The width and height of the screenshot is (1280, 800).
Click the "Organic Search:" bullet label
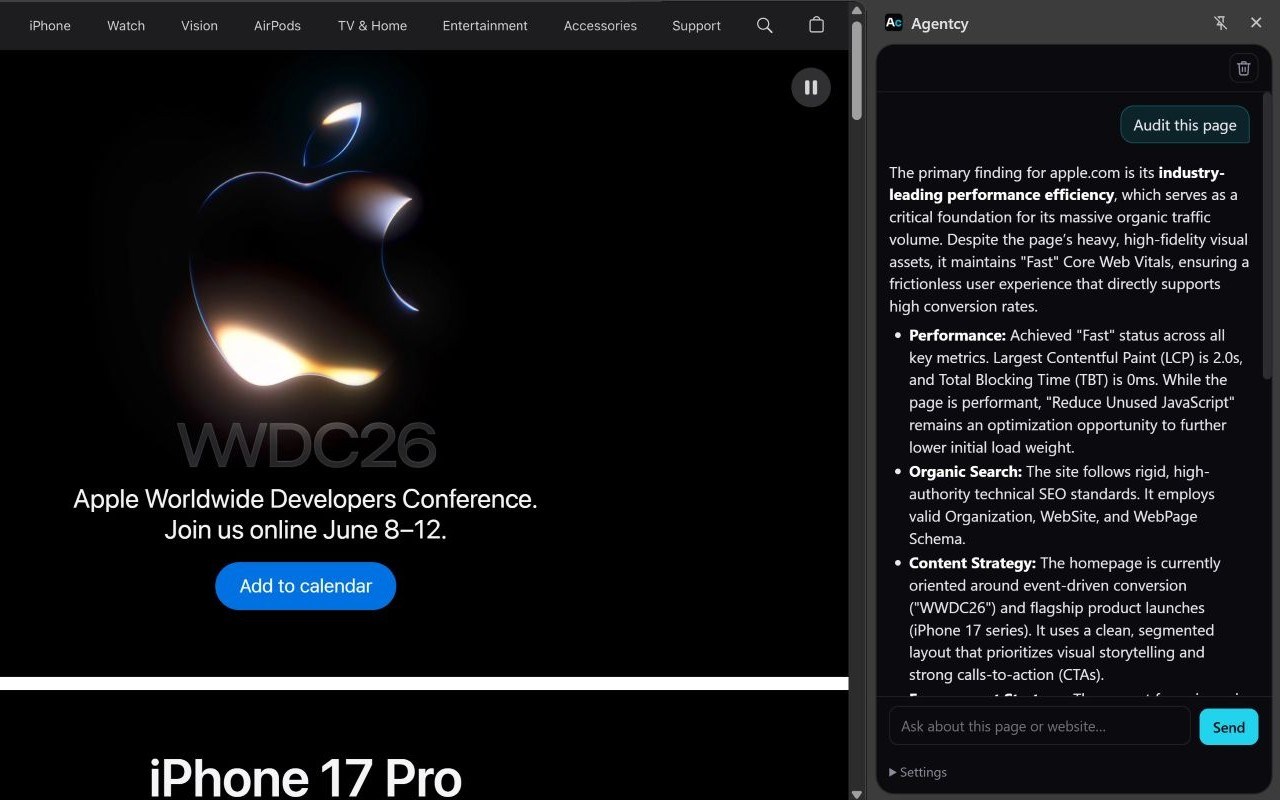point(965,471)
